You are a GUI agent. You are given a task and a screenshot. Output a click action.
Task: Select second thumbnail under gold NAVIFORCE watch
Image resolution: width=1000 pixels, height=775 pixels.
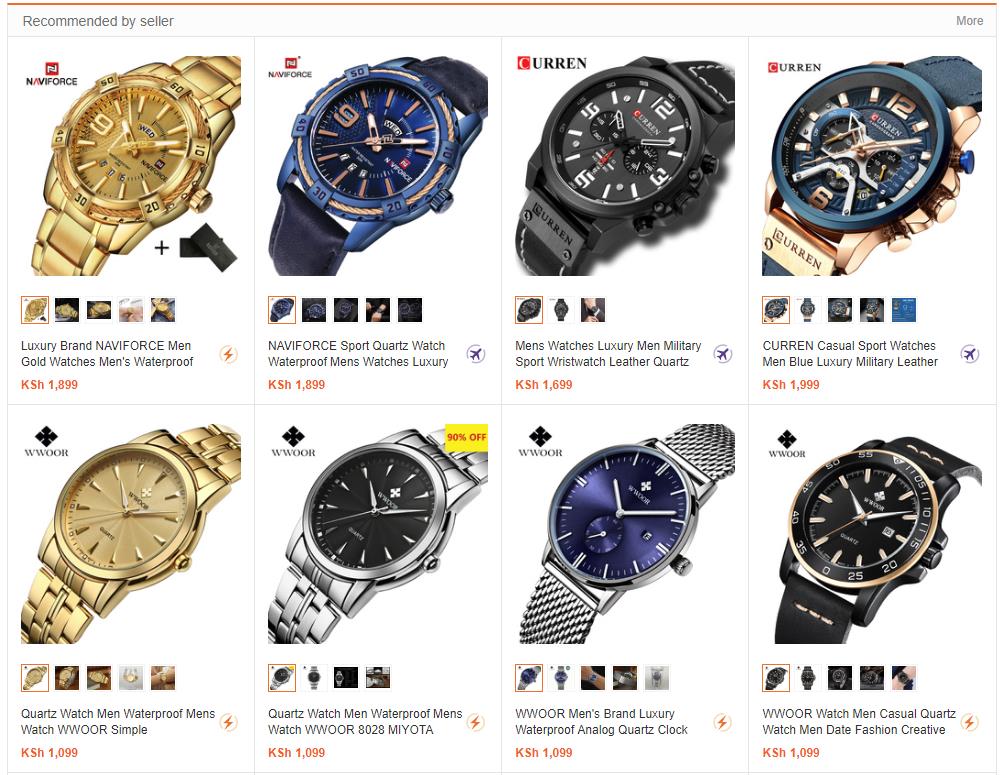67,310
